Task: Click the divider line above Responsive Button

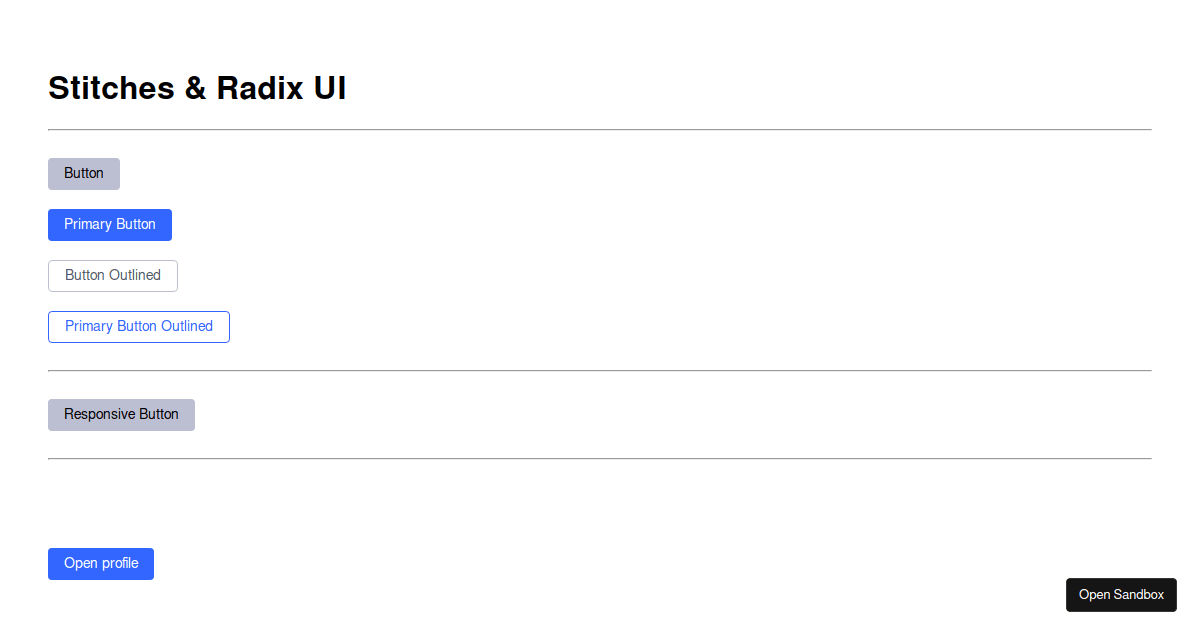Action: (x=600, y=371)
